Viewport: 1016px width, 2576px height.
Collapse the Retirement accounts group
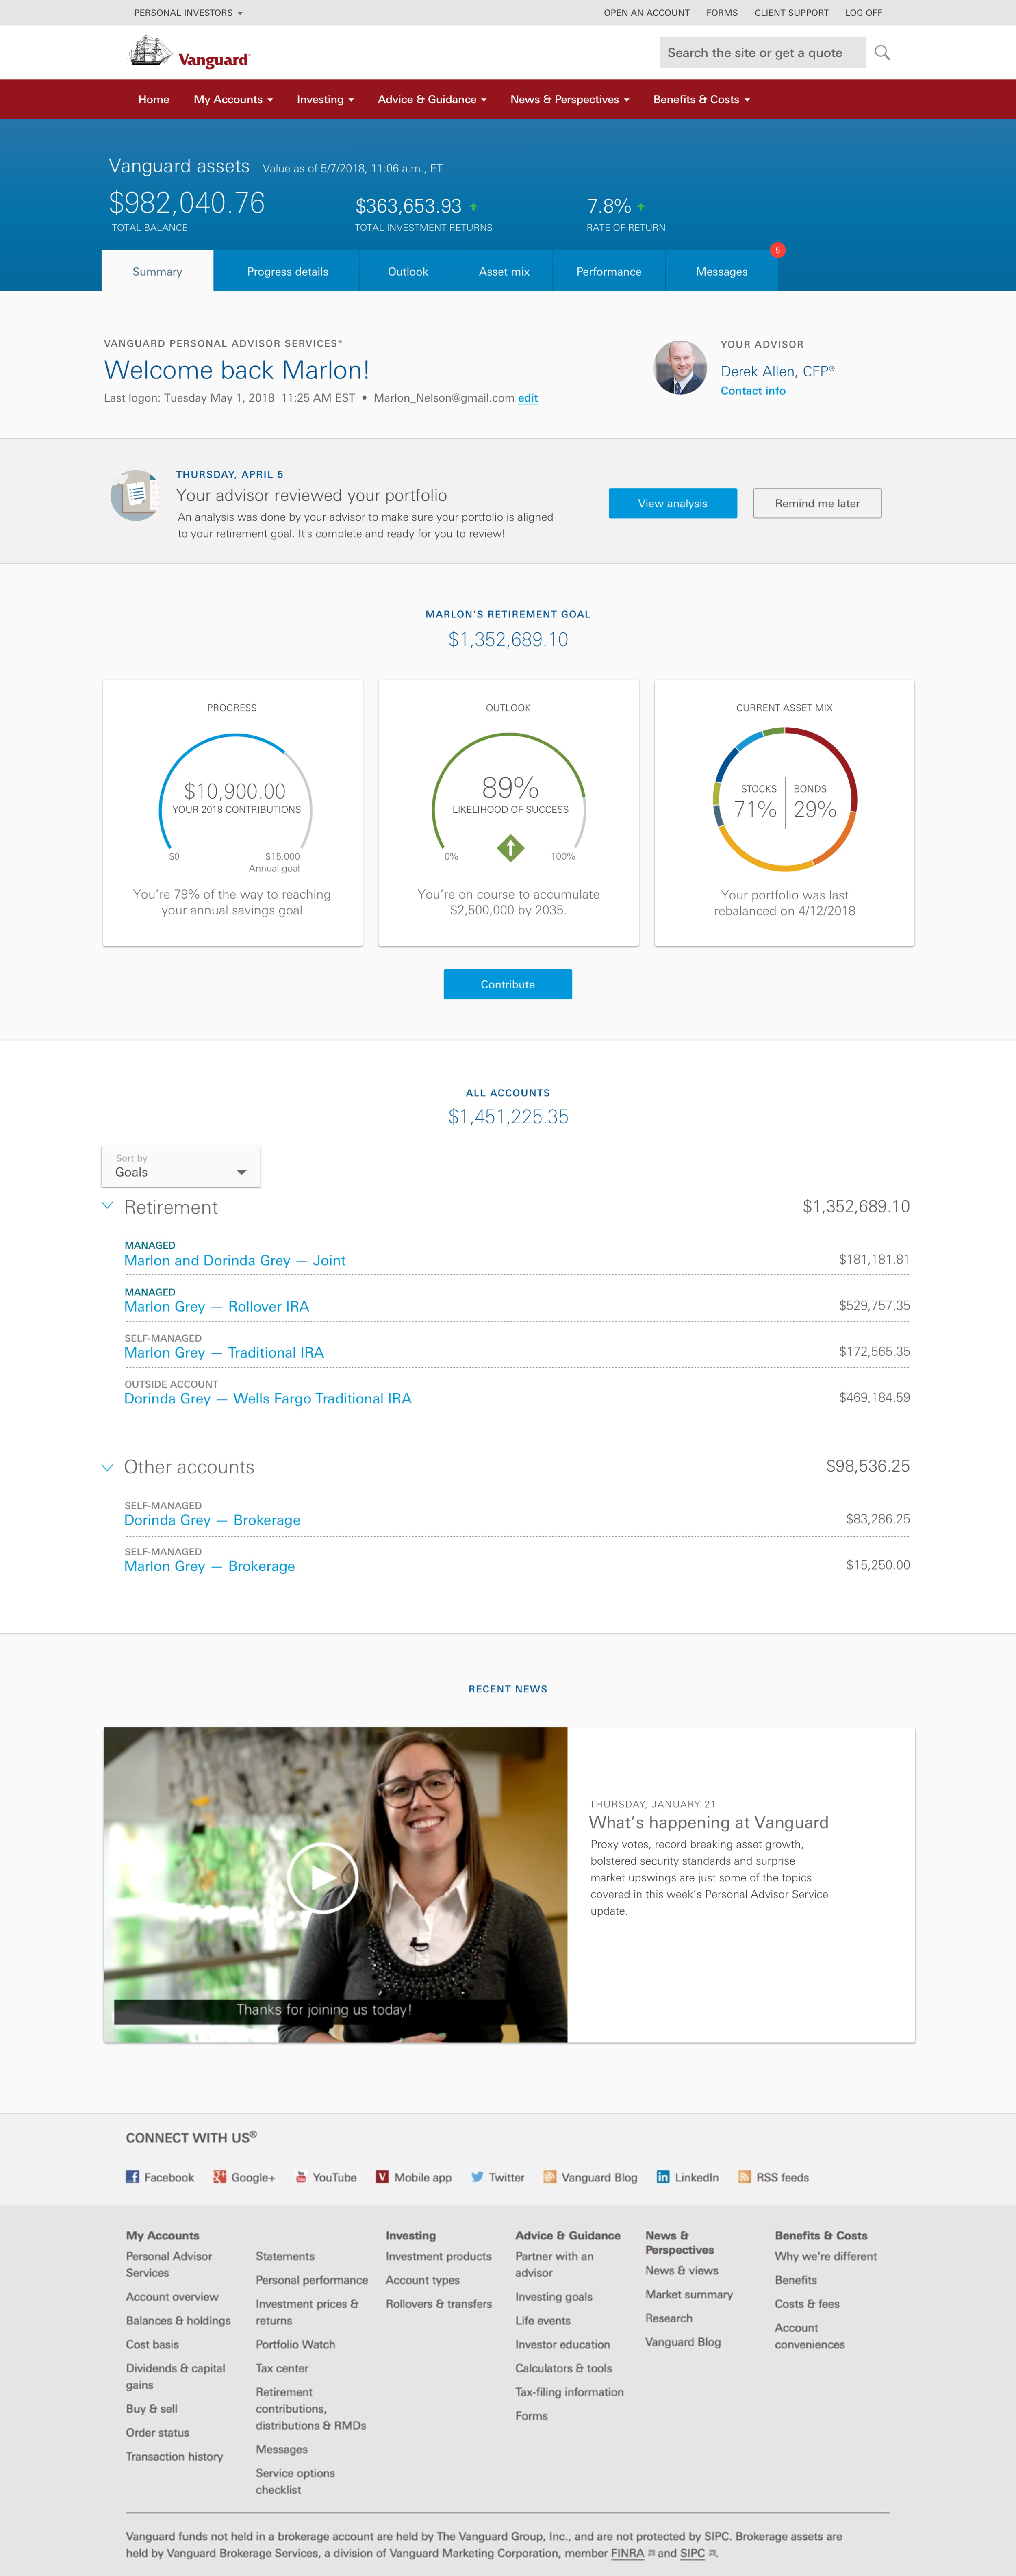pos(107,1206)
